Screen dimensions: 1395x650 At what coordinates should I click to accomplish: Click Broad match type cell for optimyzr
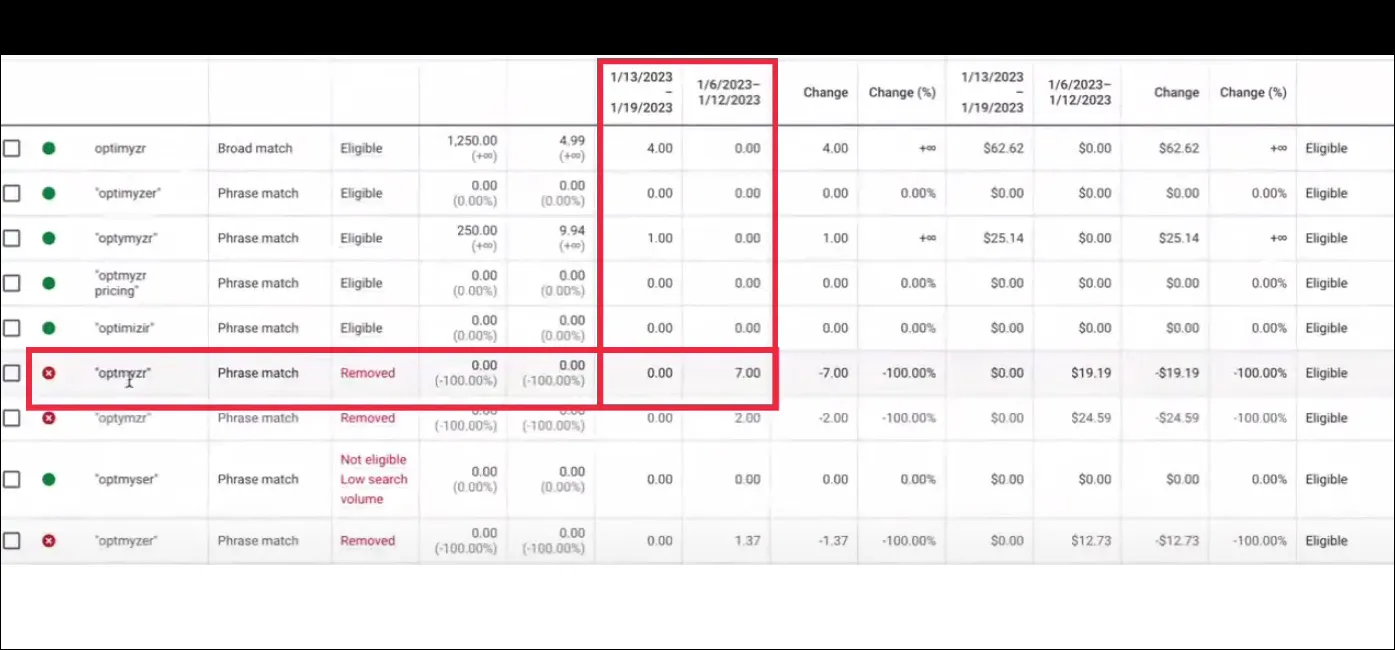pyautogui.click(x=255, y=148)
